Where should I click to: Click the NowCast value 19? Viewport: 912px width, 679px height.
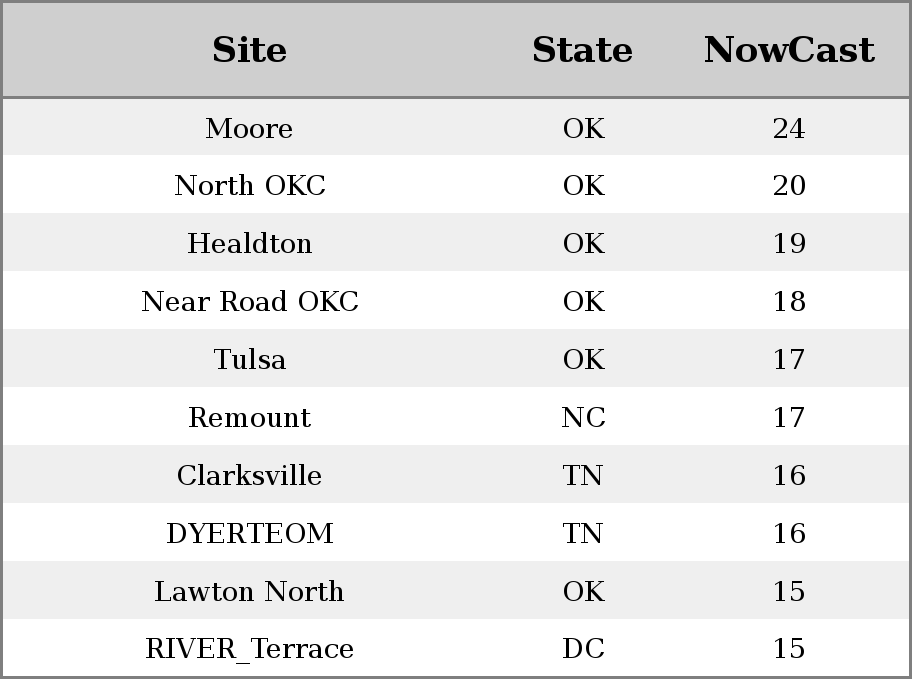789,243
